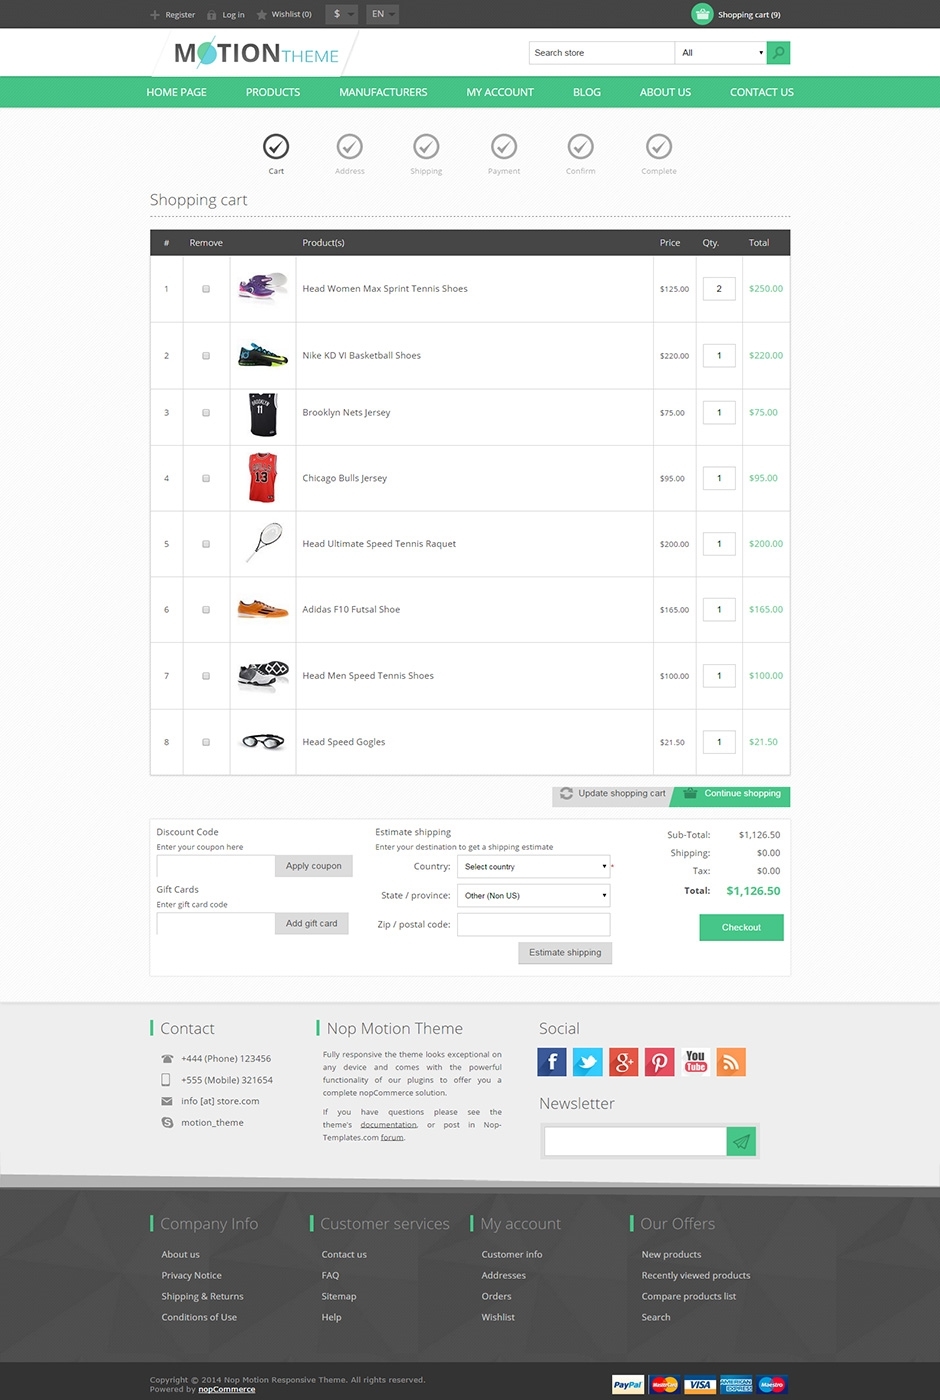940x1400 pixels.
Task: Open the search category 'All' dropdown
Action: (721, 52)
